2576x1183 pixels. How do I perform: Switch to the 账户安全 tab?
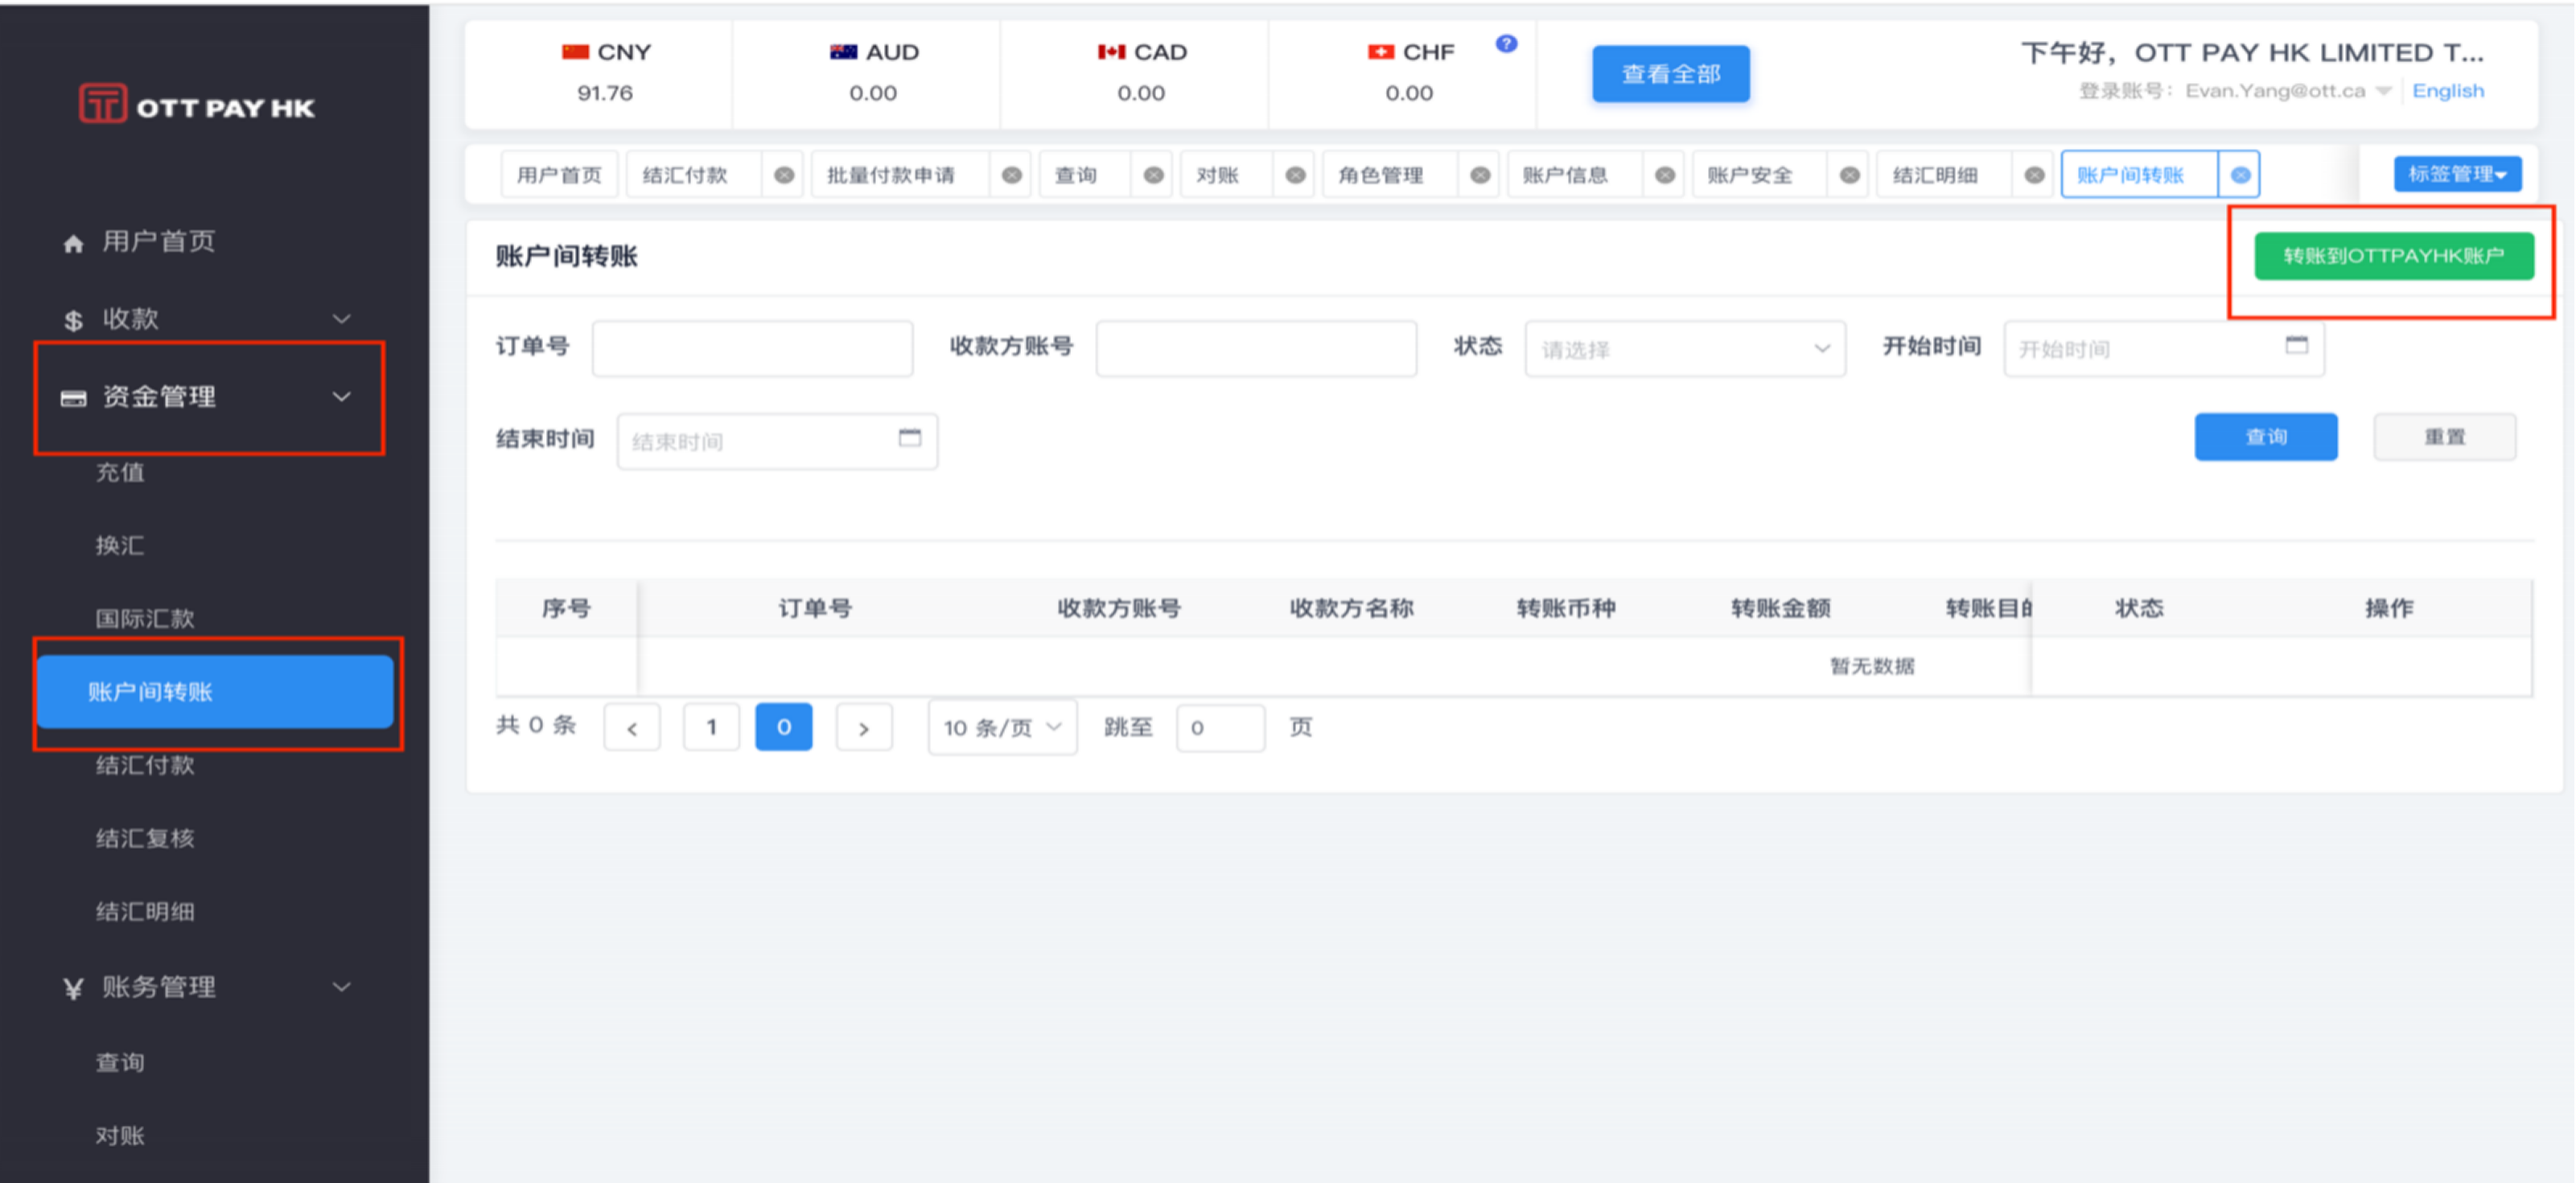click(x=1751, y=175)
